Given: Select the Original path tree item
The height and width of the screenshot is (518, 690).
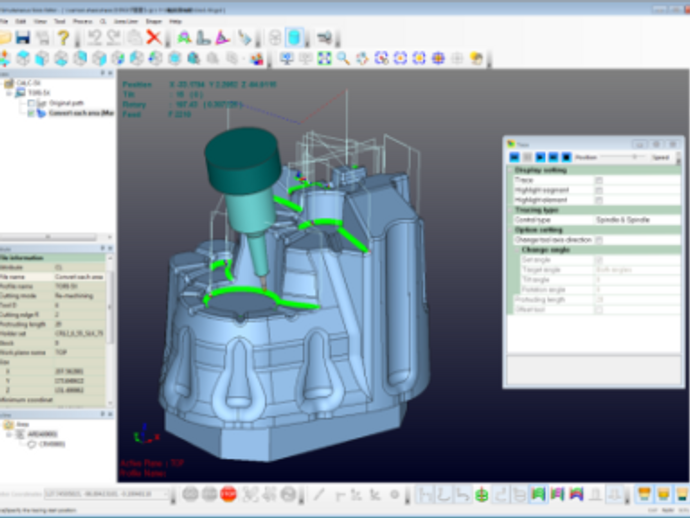Looking at the screenshot, I should pos(66,103).
